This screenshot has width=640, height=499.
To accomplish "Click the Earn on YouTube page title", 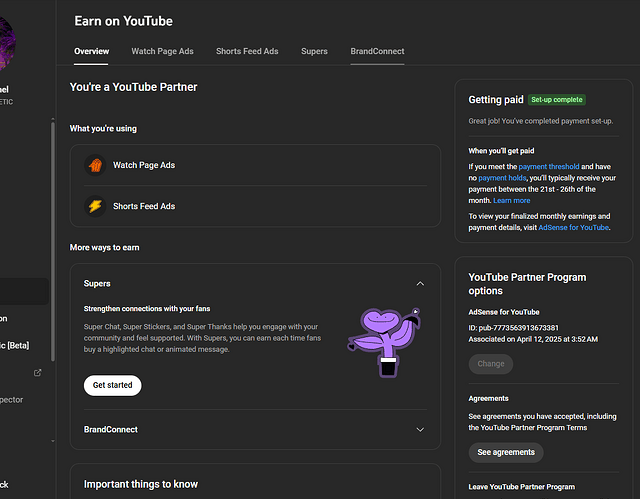I will 123,21.
